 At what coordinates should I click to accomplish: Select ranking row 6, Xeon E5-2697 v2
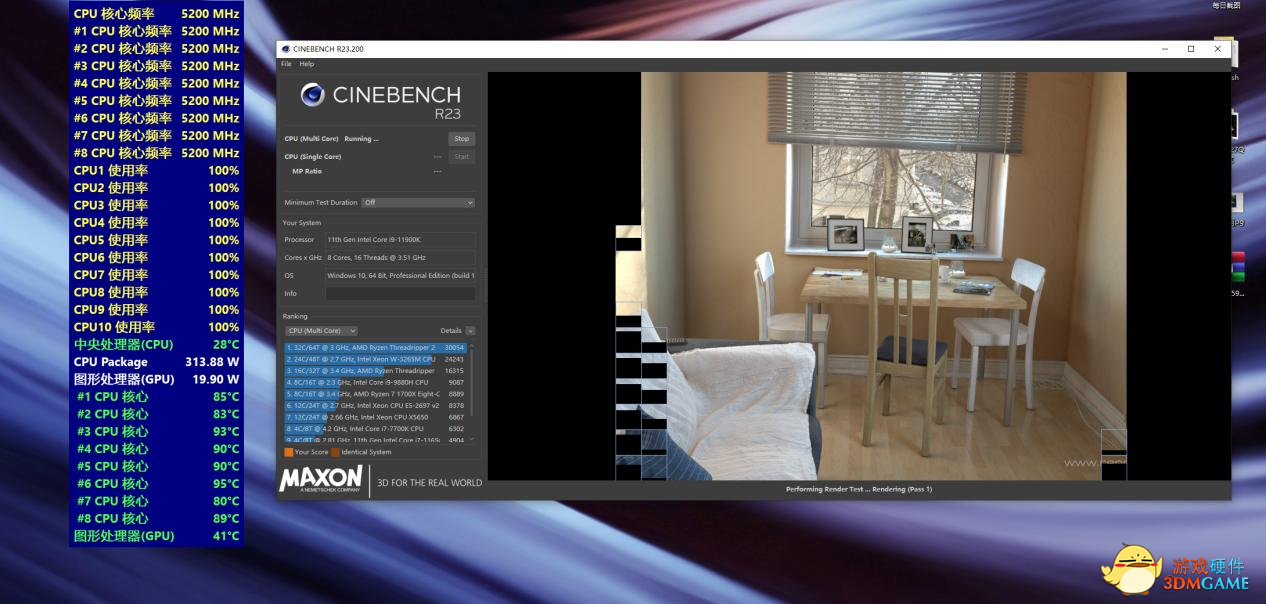(x=376, y=405)
